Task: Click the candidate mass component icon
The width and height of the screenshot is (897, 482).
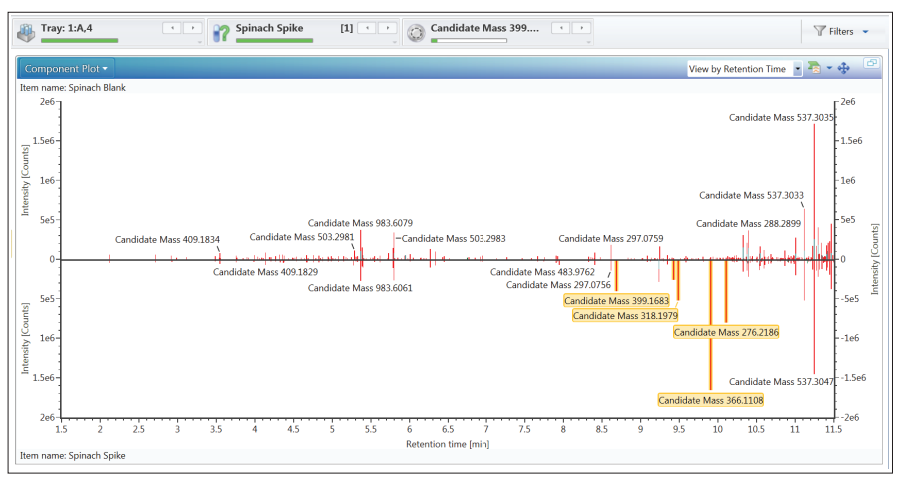Action: pyautogui.click(x=416, y=33)
